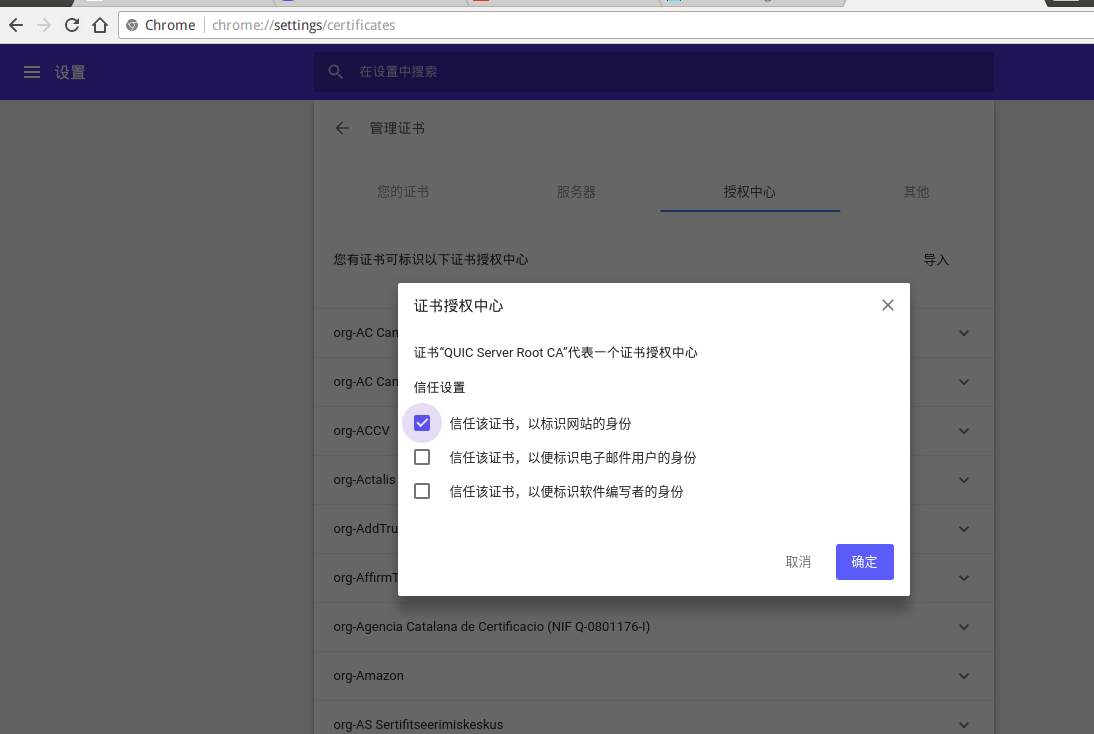This screenshot has width=1094, height=734.
Task: Expand the org-AddTrust chevron
Action: [964, 529]
